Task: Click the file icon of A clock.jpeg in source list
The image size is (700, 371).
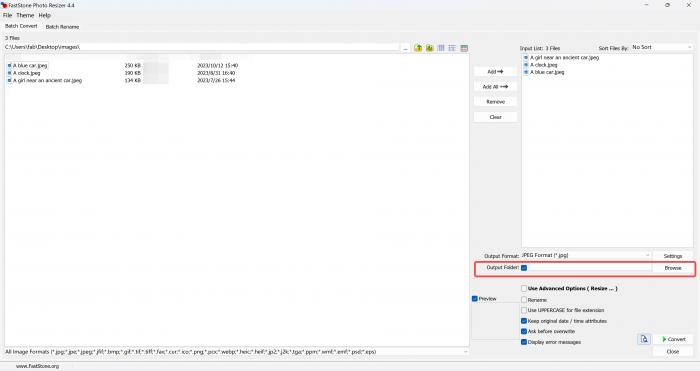Action: tap(9, 73)
